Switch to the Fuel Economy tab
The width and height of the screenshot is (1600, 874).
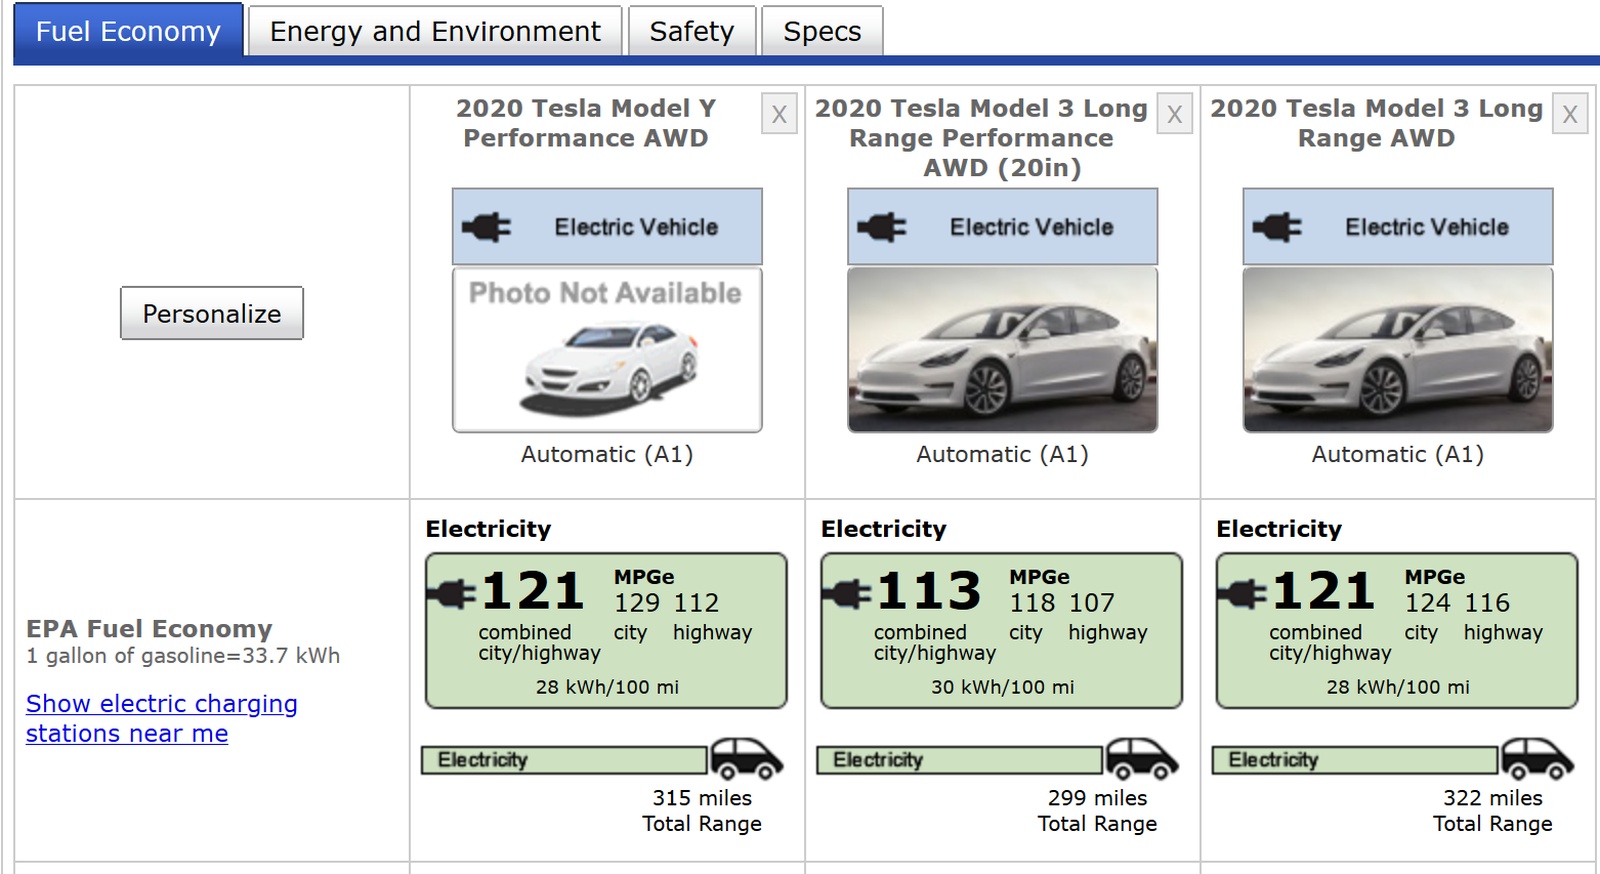pyautogui.click(x=128, y=31)
